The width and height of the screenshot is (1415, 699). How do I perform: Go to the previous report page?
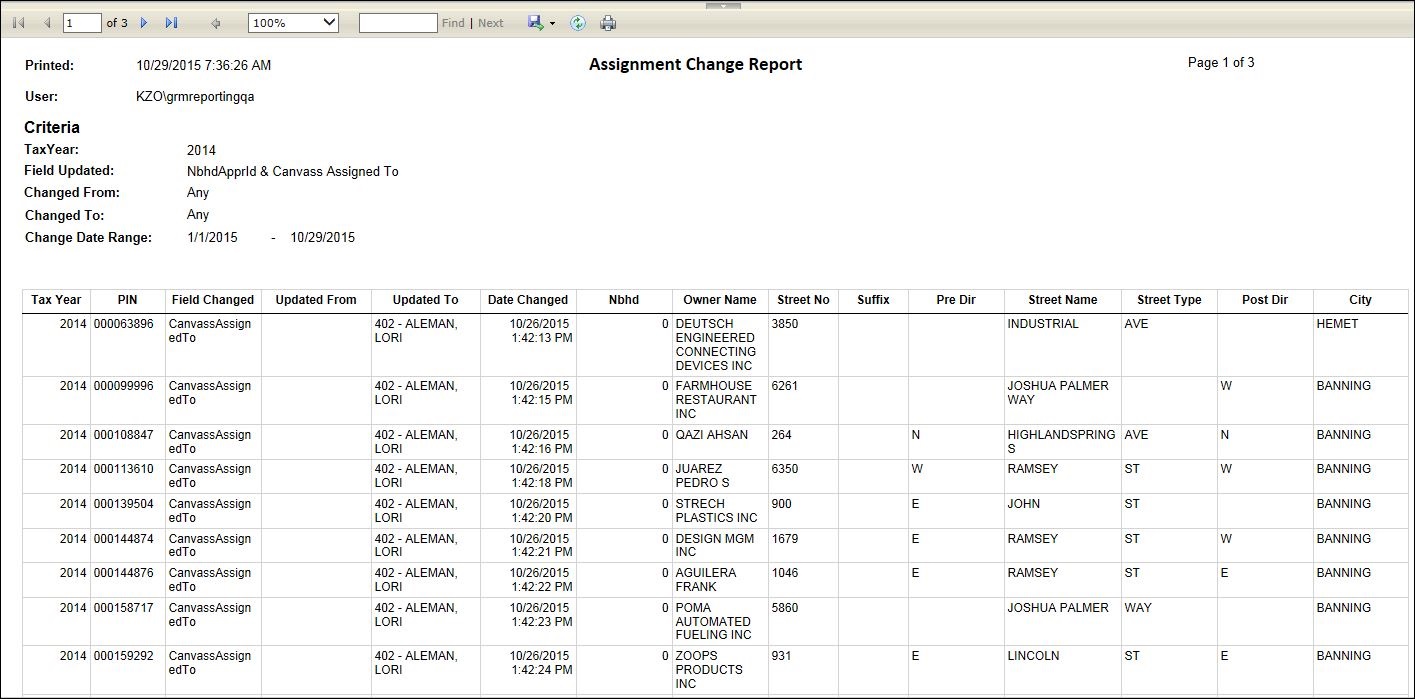[46, 23]
